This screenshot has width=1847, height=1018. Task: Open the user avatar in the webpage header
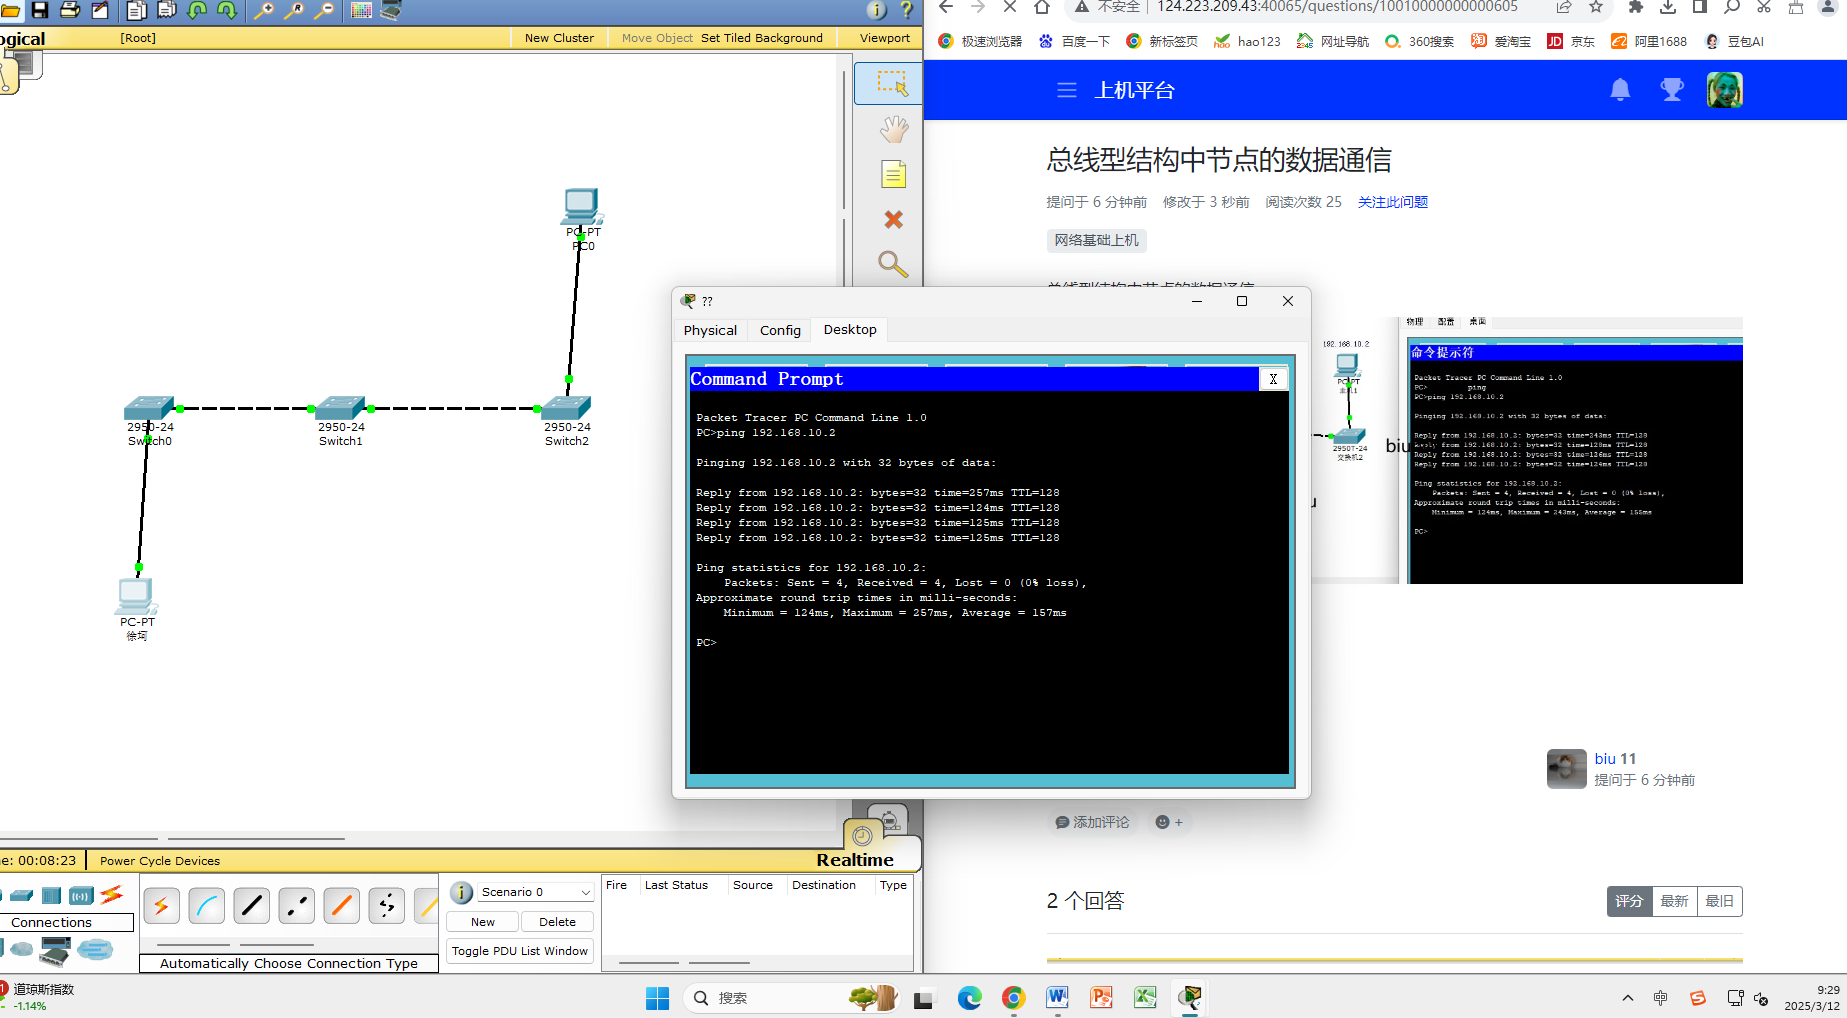[x=1725, y=90]
